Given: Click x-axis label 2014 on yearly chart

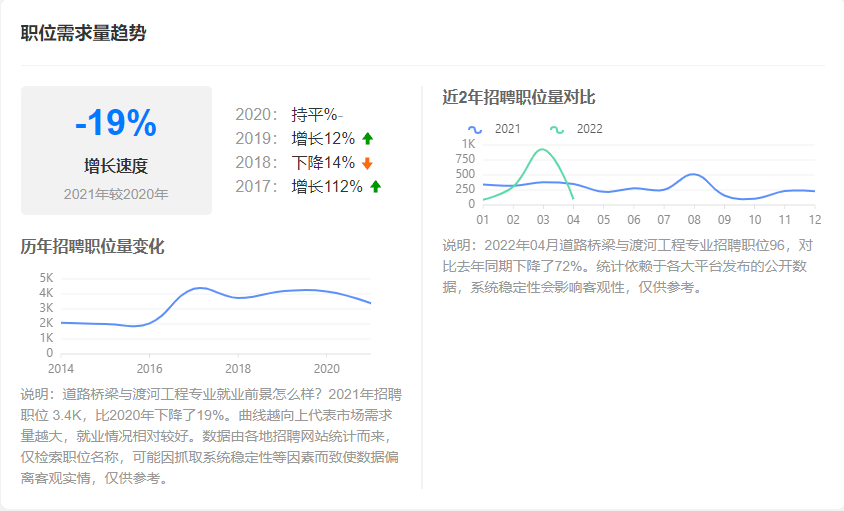Looking at the screenshot, I should 61,369.
